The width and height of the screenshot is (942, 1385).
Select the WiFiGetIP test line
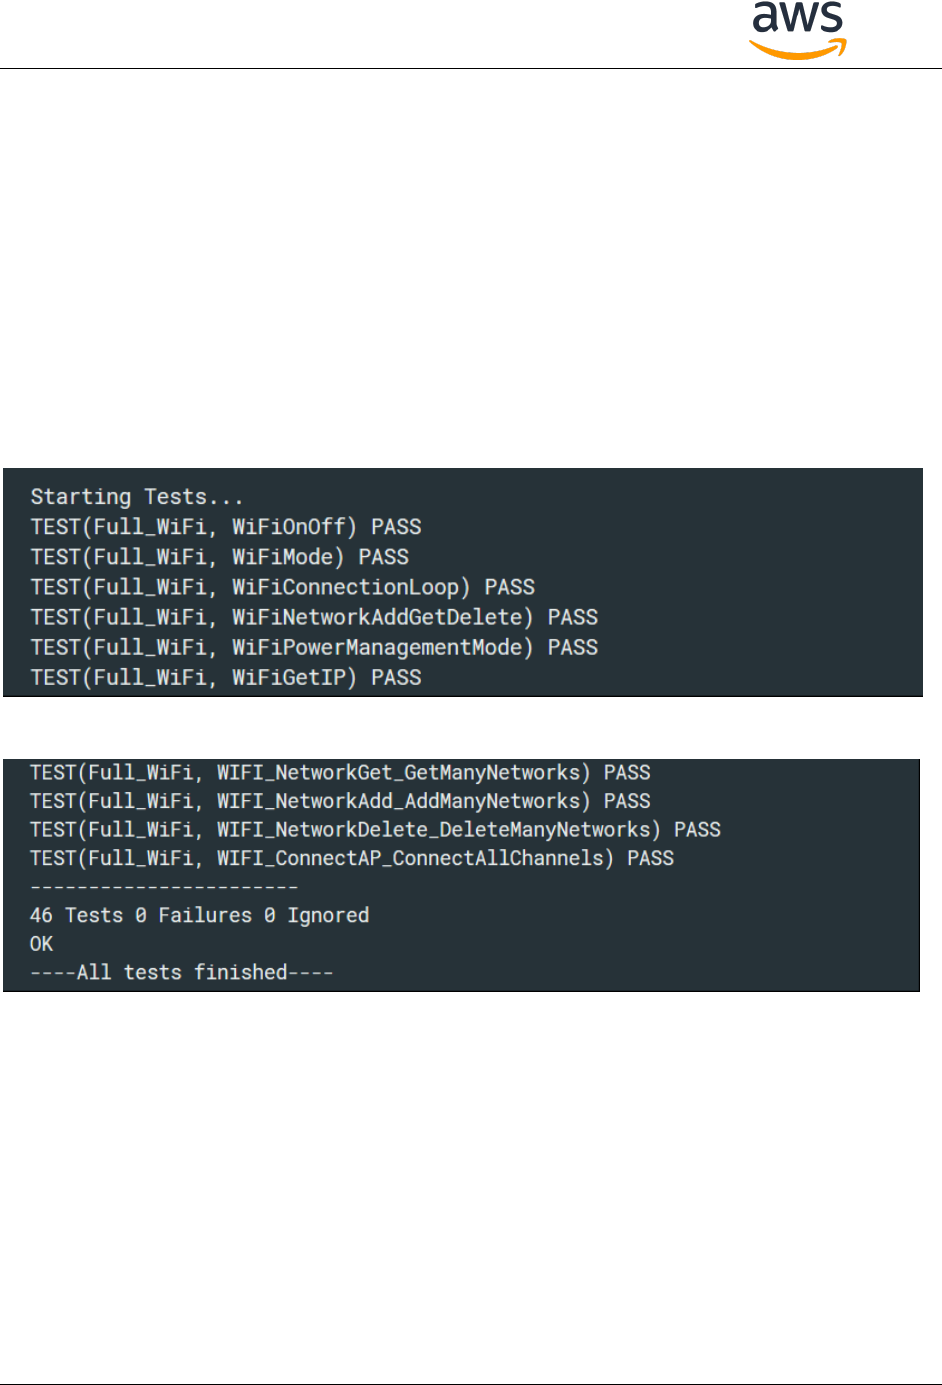tap(225, 677)
